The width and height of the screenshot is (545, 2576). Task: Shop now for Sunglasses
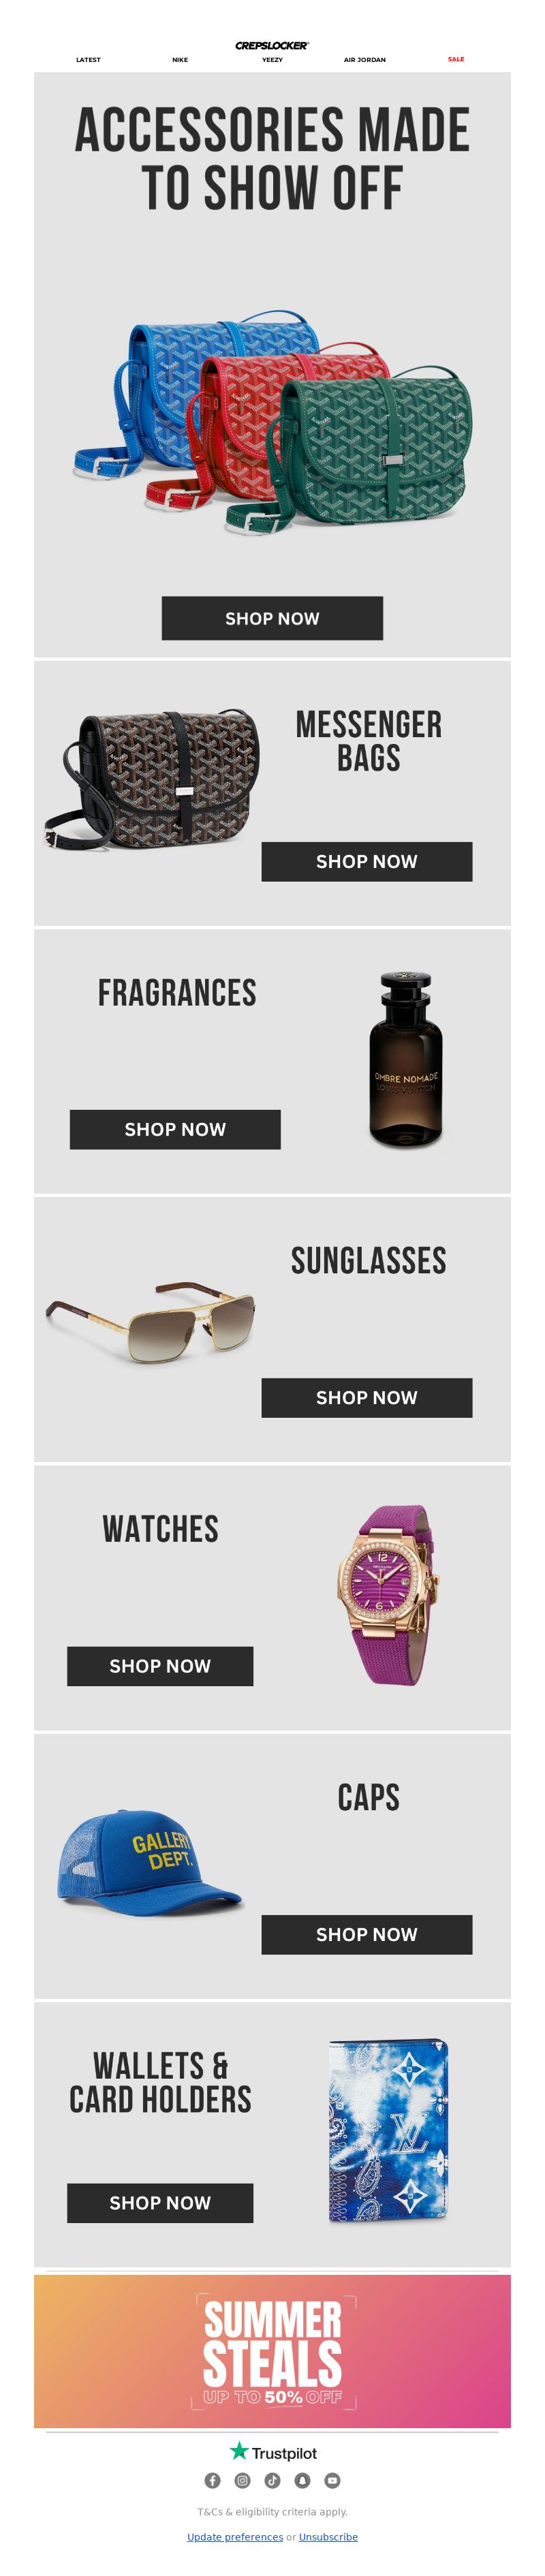367,1397
